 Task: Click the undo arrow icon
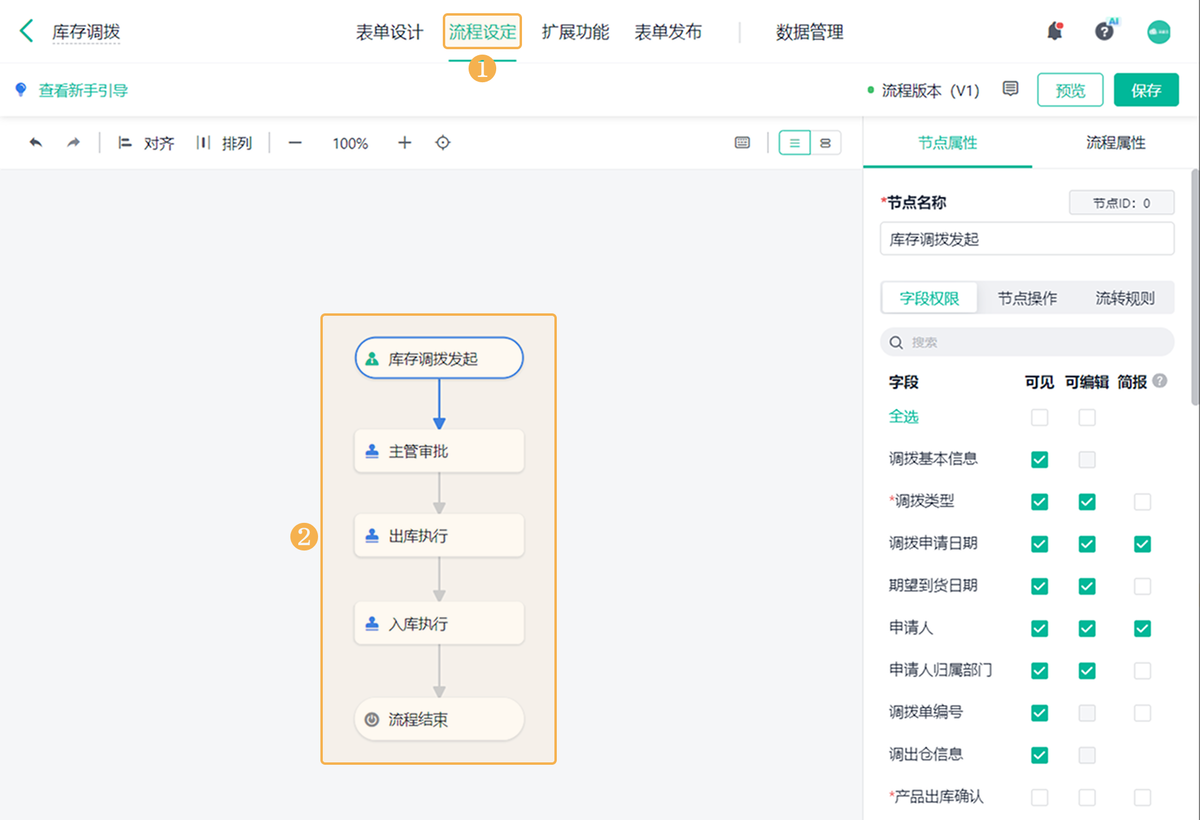pos(36,143)
